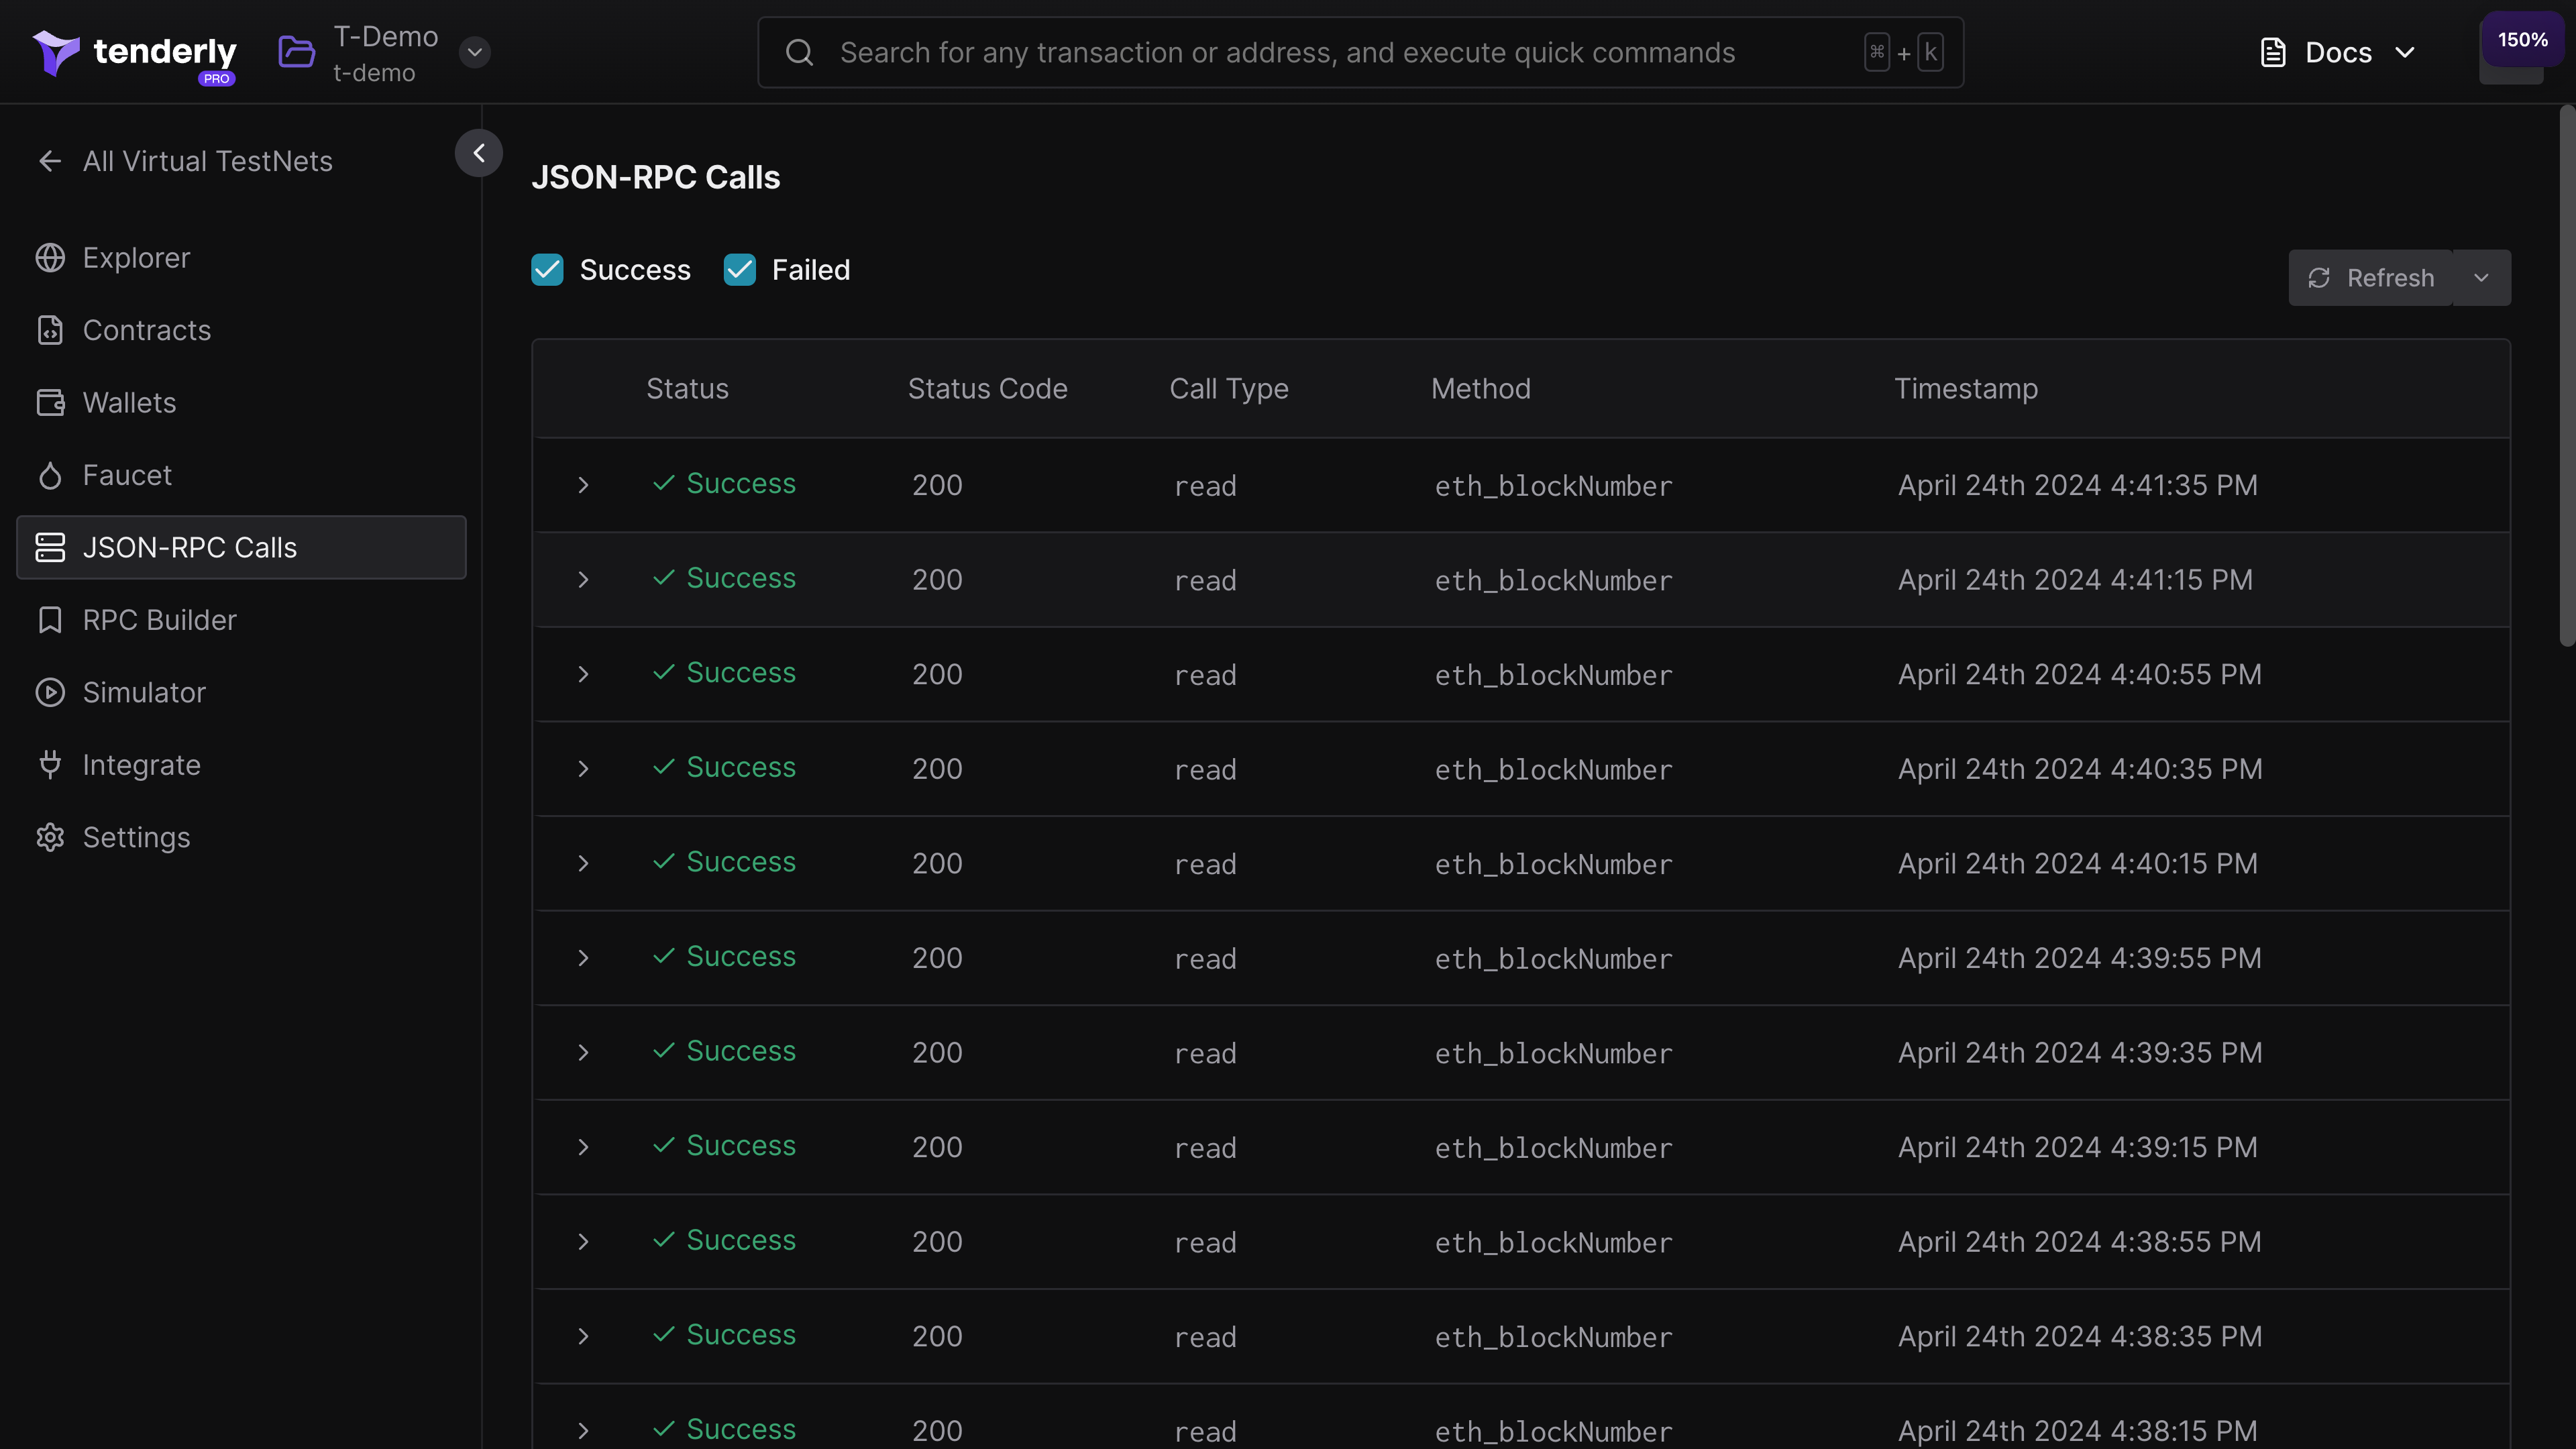Click the Success check icon in the 4:40:55 PM row
Screen dimensions: 2576x1449
tap(664, 673)
